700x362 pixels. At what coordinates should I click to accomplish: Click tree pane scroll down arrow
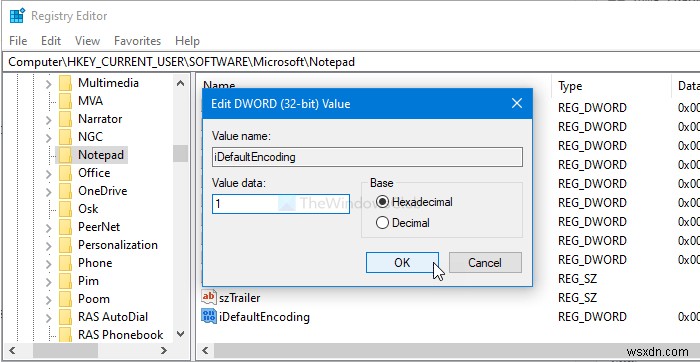[180, 333]
